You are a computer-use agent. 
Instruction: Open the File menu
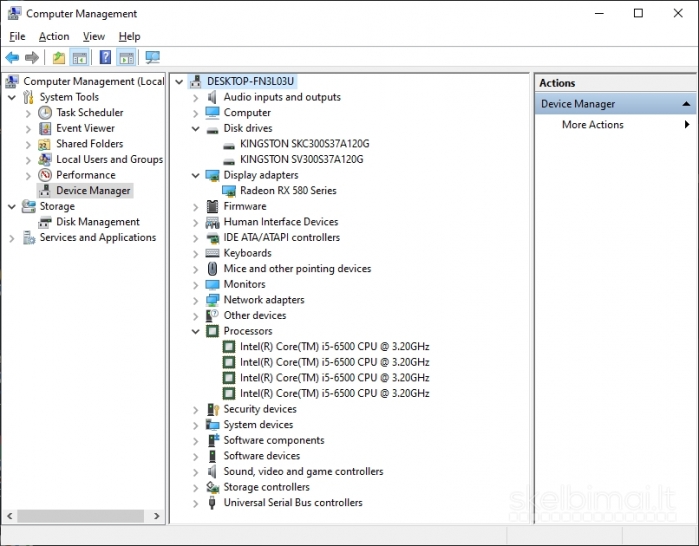17,37
